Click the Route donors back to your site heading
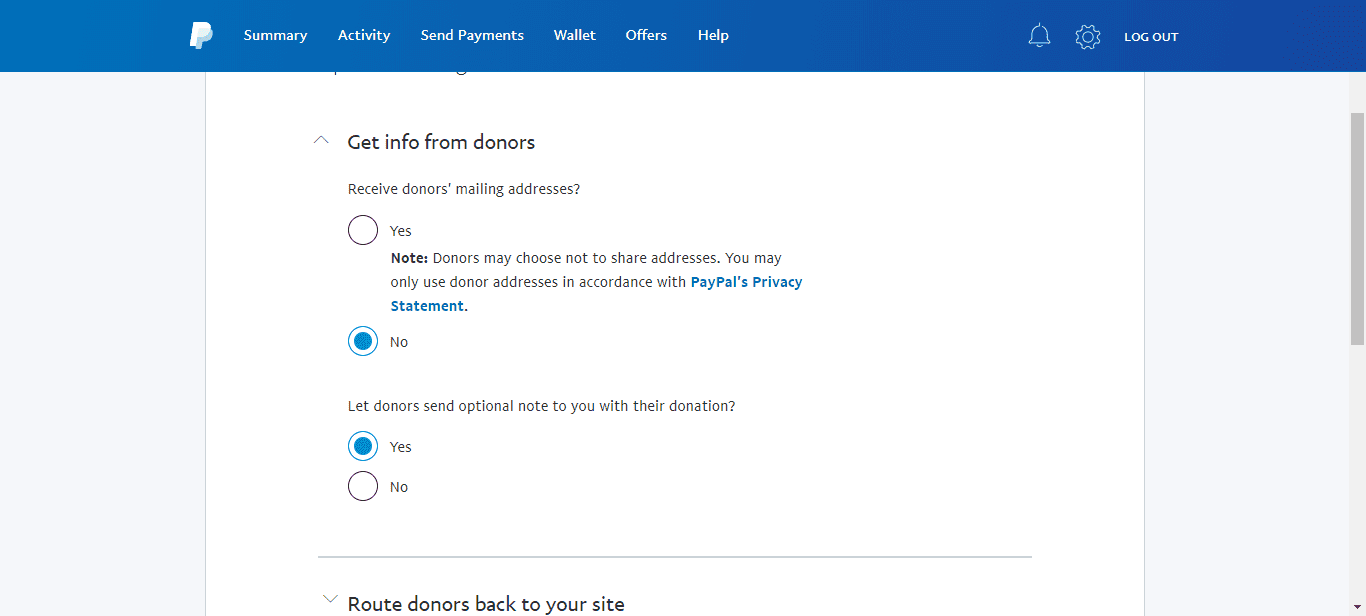 486,604
